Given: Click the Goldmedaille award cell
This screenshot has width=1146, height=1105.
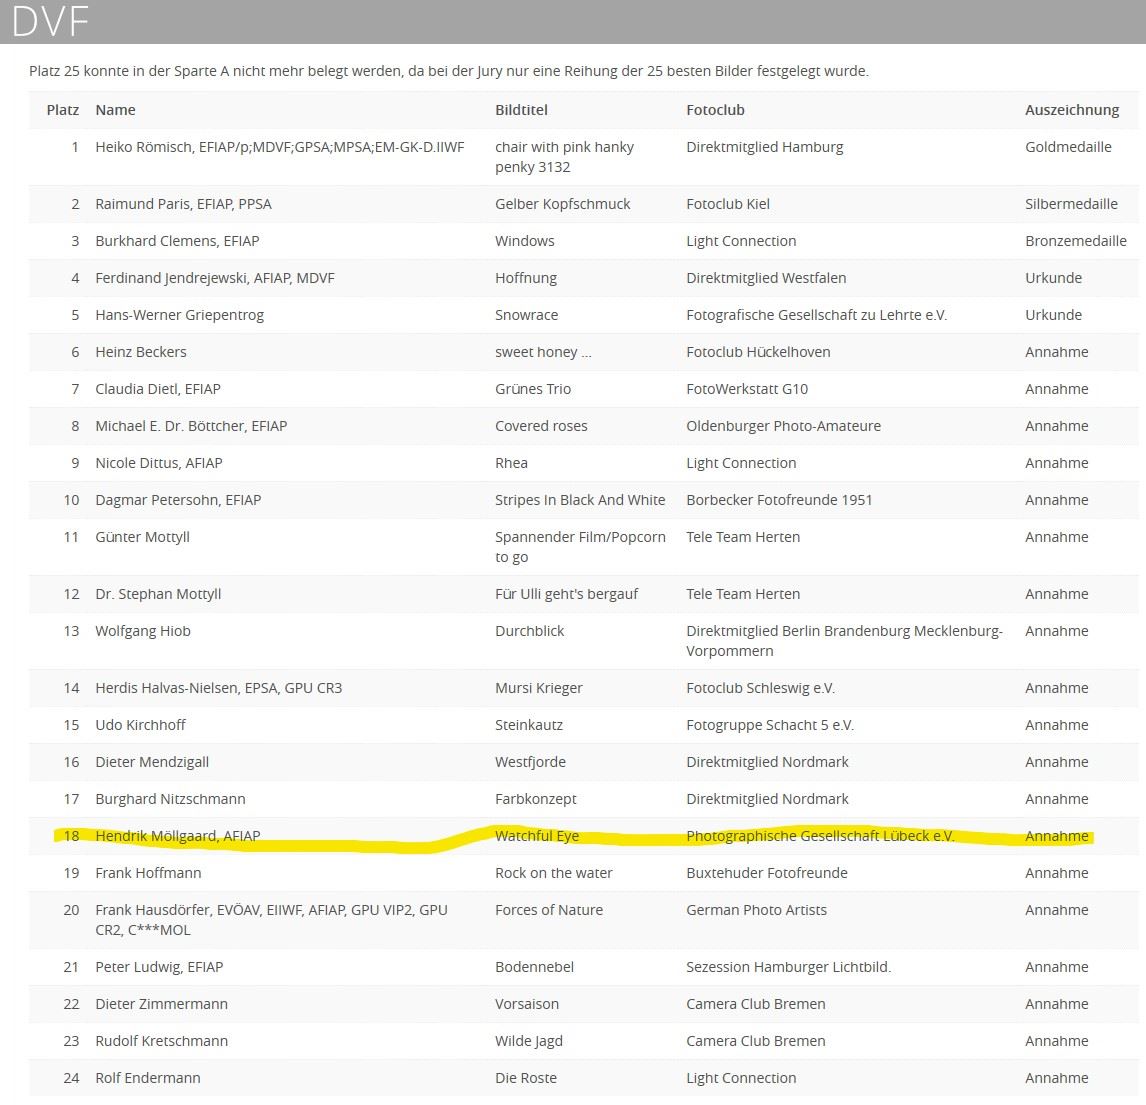Looking at the screenshot, I should coord(1069,147).
